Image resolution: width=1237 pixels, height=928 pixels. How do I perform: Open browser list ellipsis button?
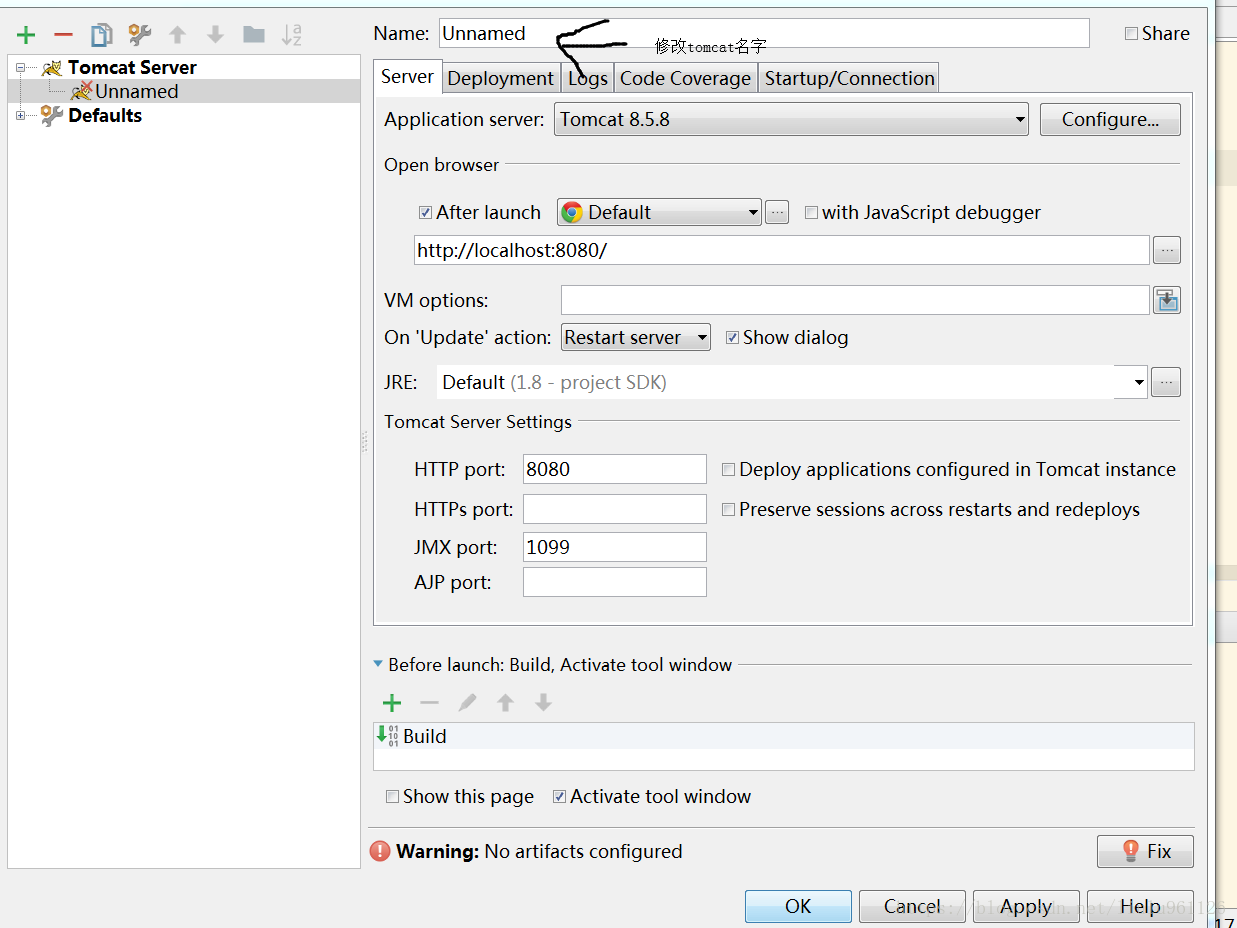coord(777,212)
